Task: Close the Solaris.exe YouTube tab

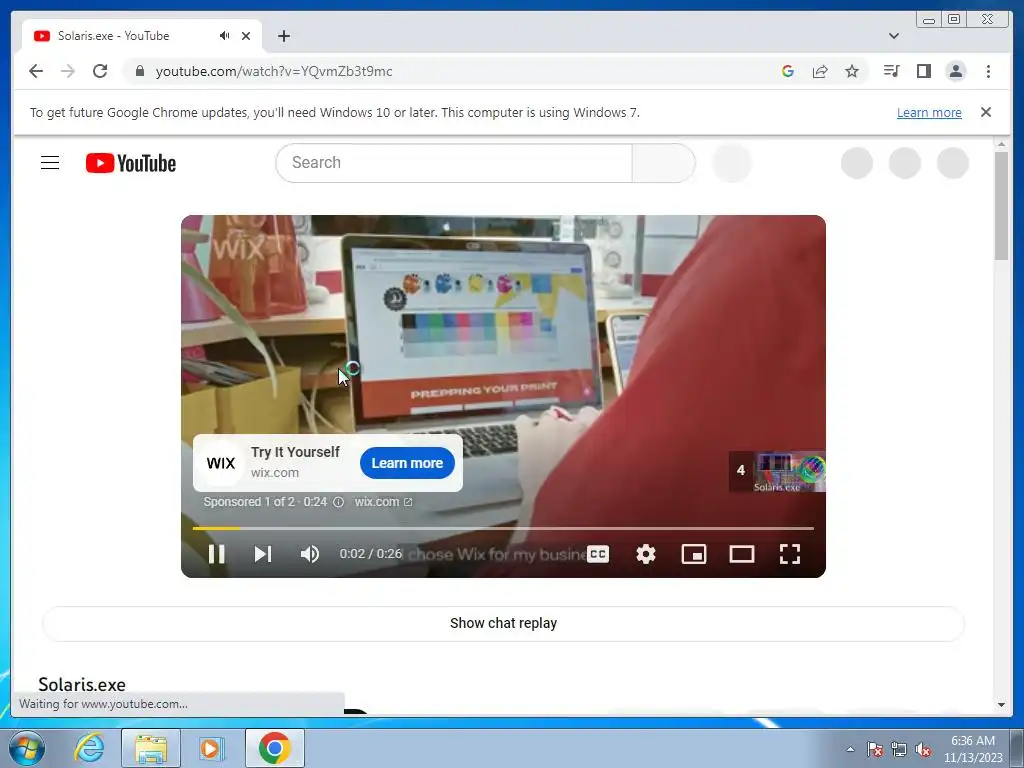Action: point(246,36)
